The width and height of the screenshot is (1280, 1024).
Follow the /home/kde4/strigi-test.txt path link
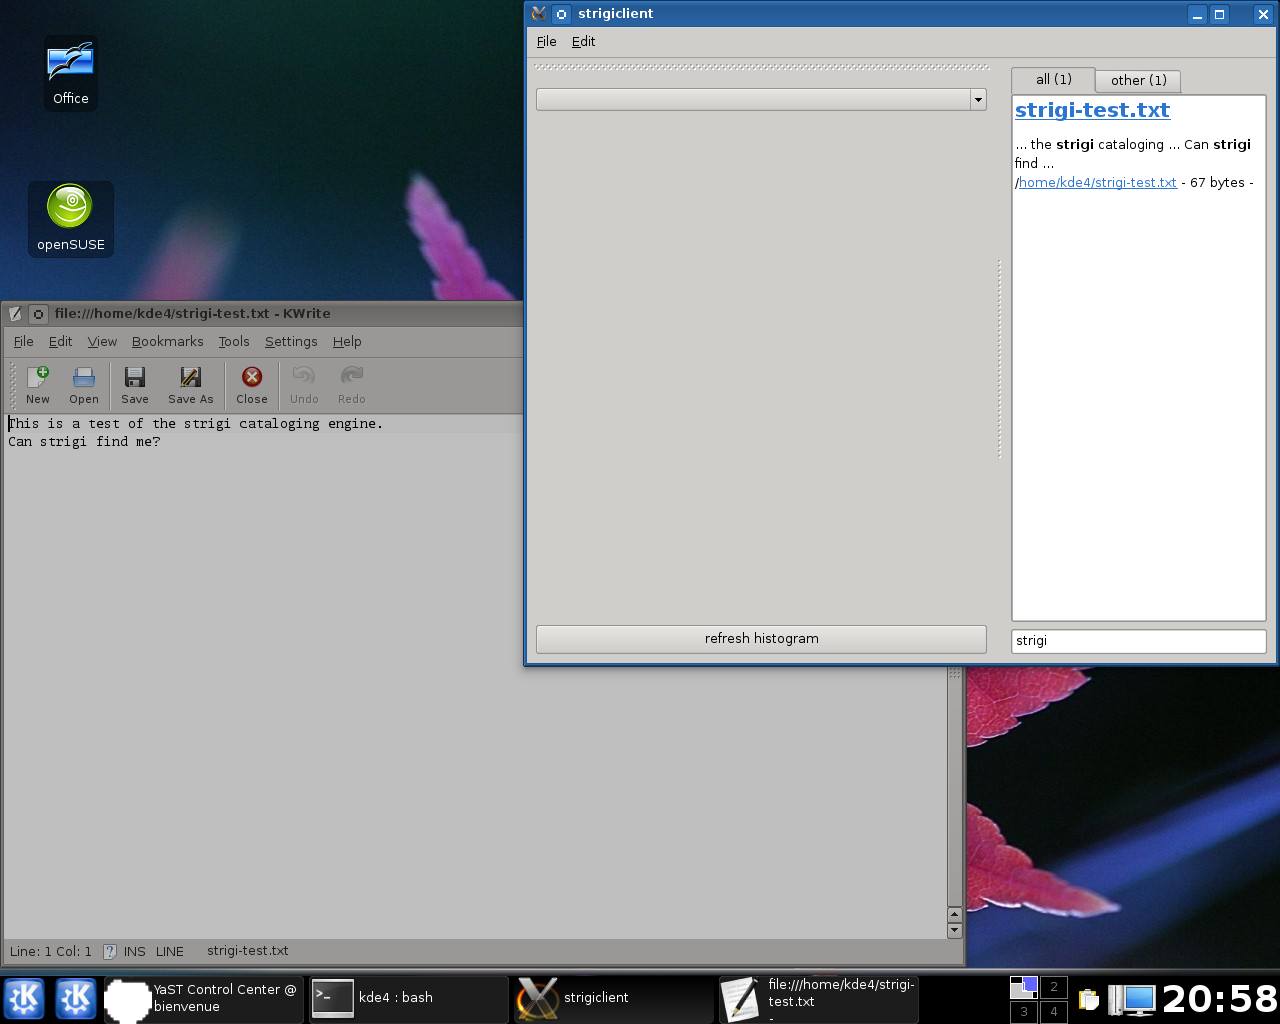click(x=1097, y=183)
